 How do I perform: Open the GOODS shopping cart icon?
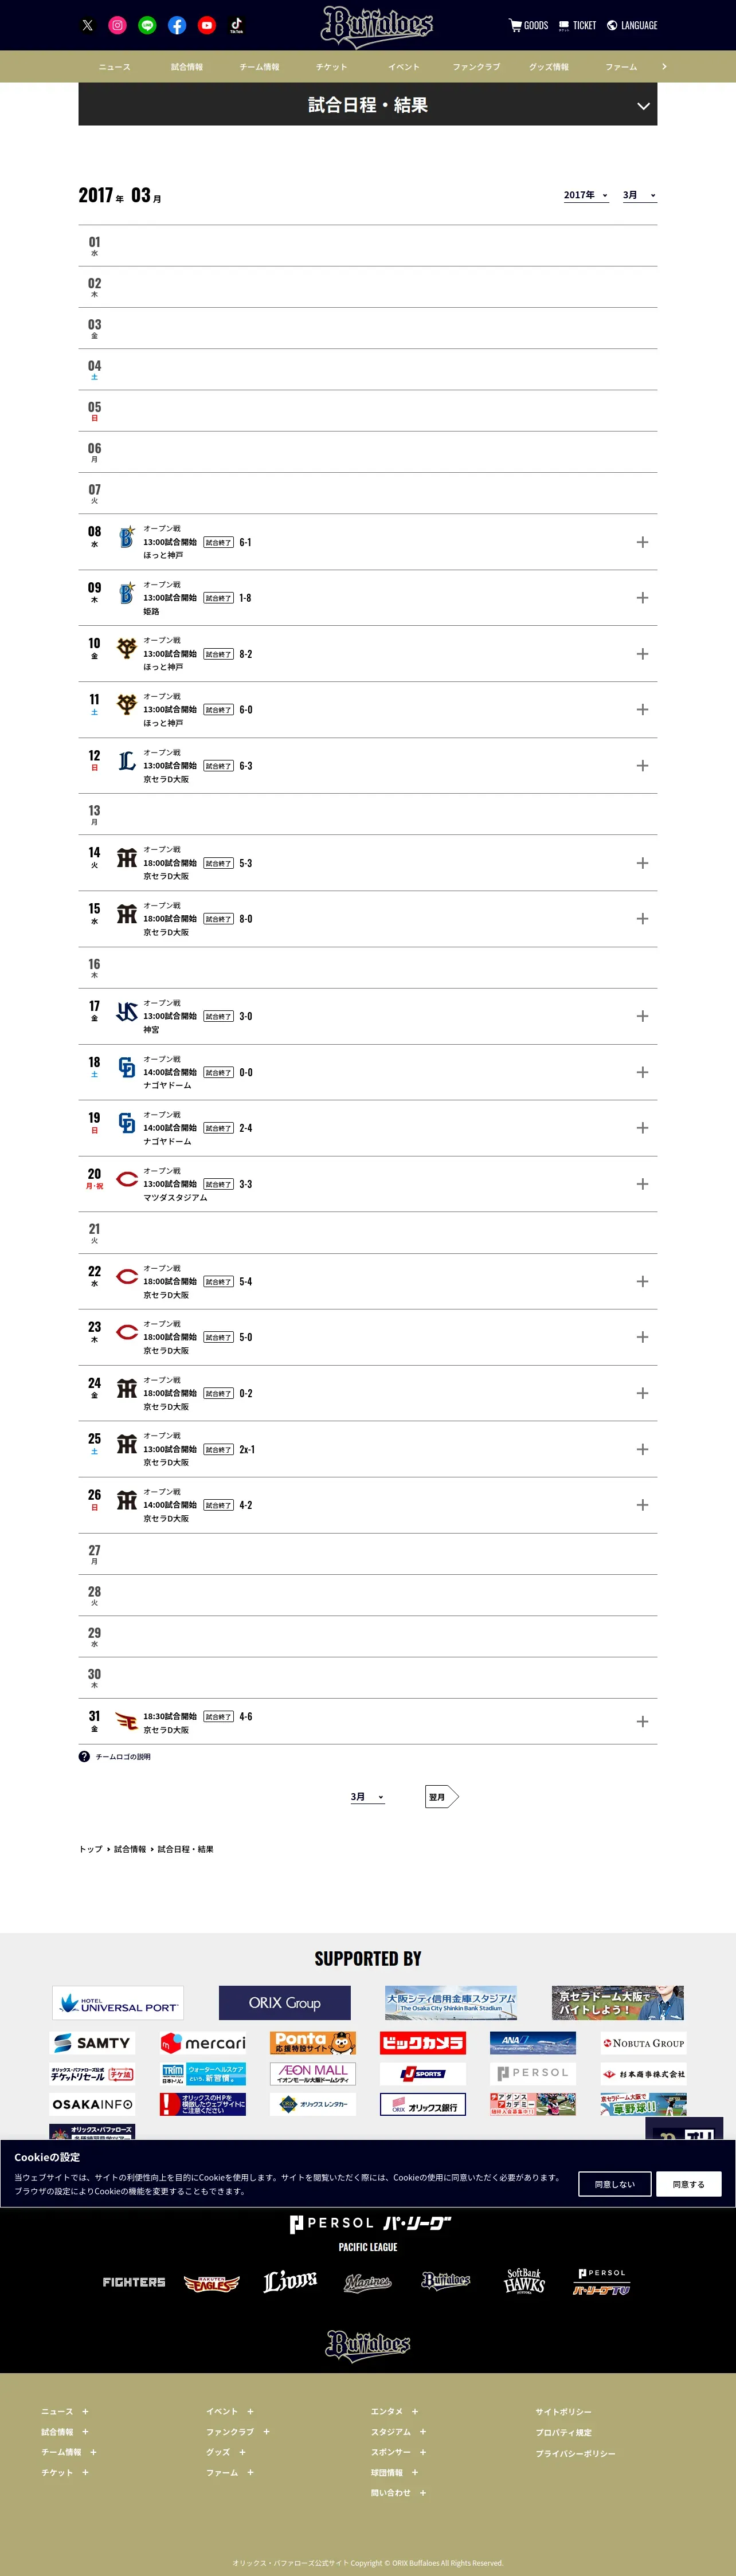pyautogui.click(x=515, y=25)
